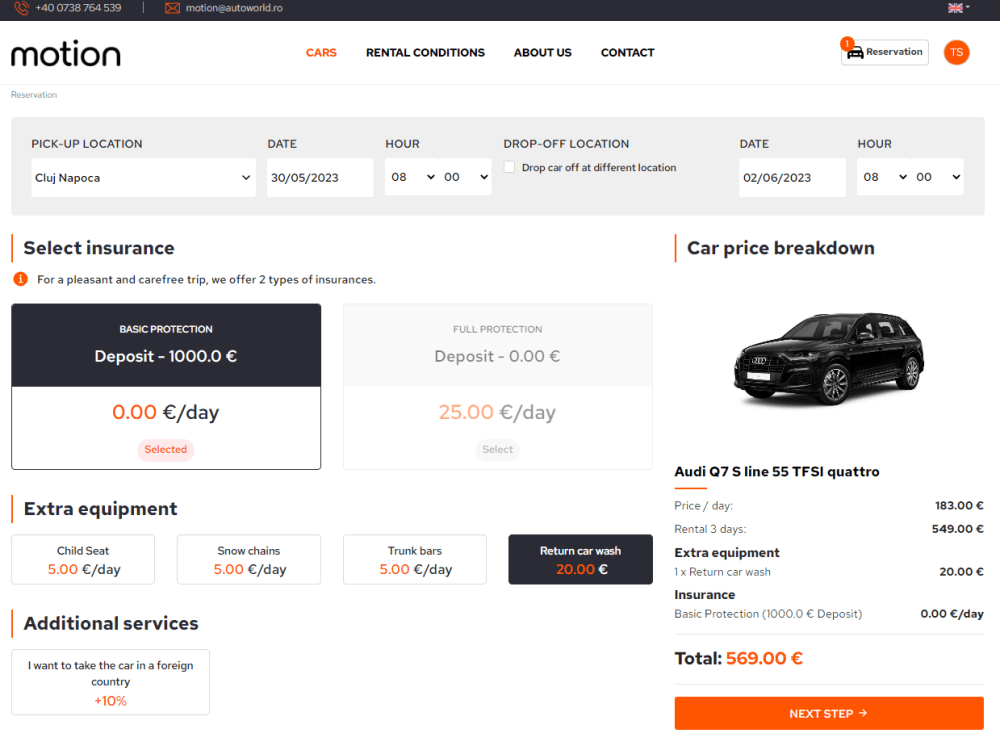Image resolution: width=1000 pixels, height=750 pixels.
Task: Click the drop-off date field 02/06/2023
Action: (792, 178)
